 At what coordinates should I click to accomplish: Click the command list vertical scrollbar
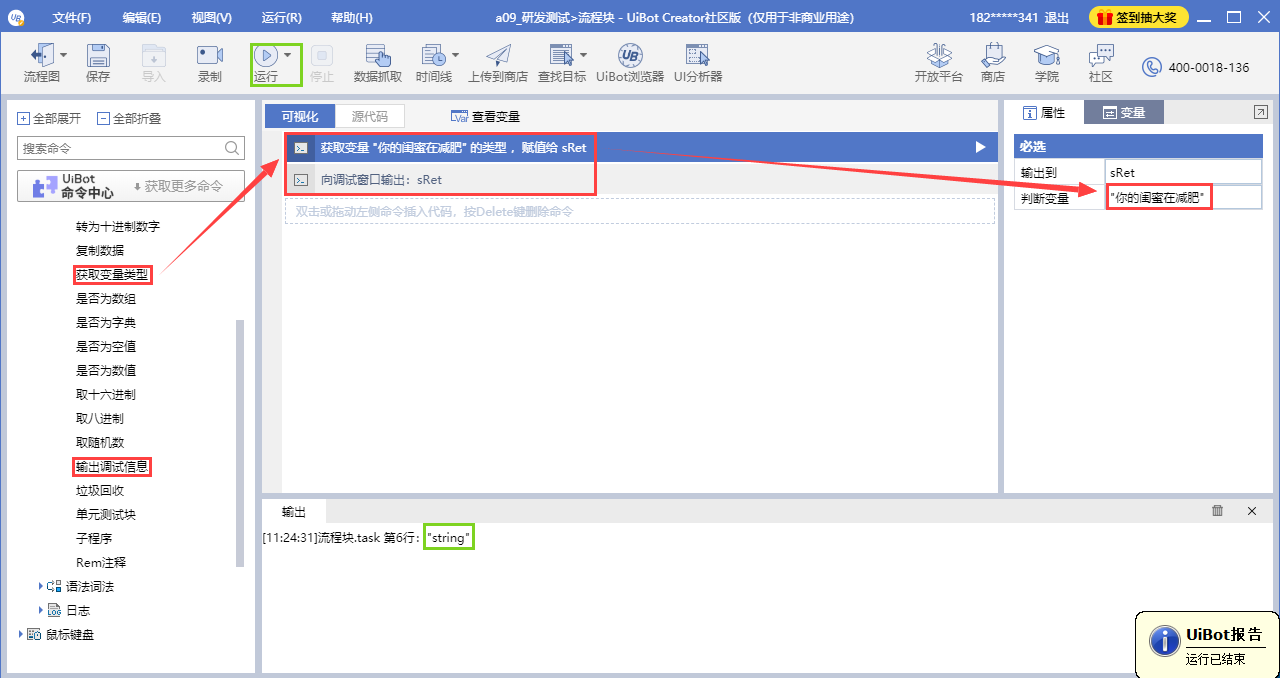(x=239, y=440)
